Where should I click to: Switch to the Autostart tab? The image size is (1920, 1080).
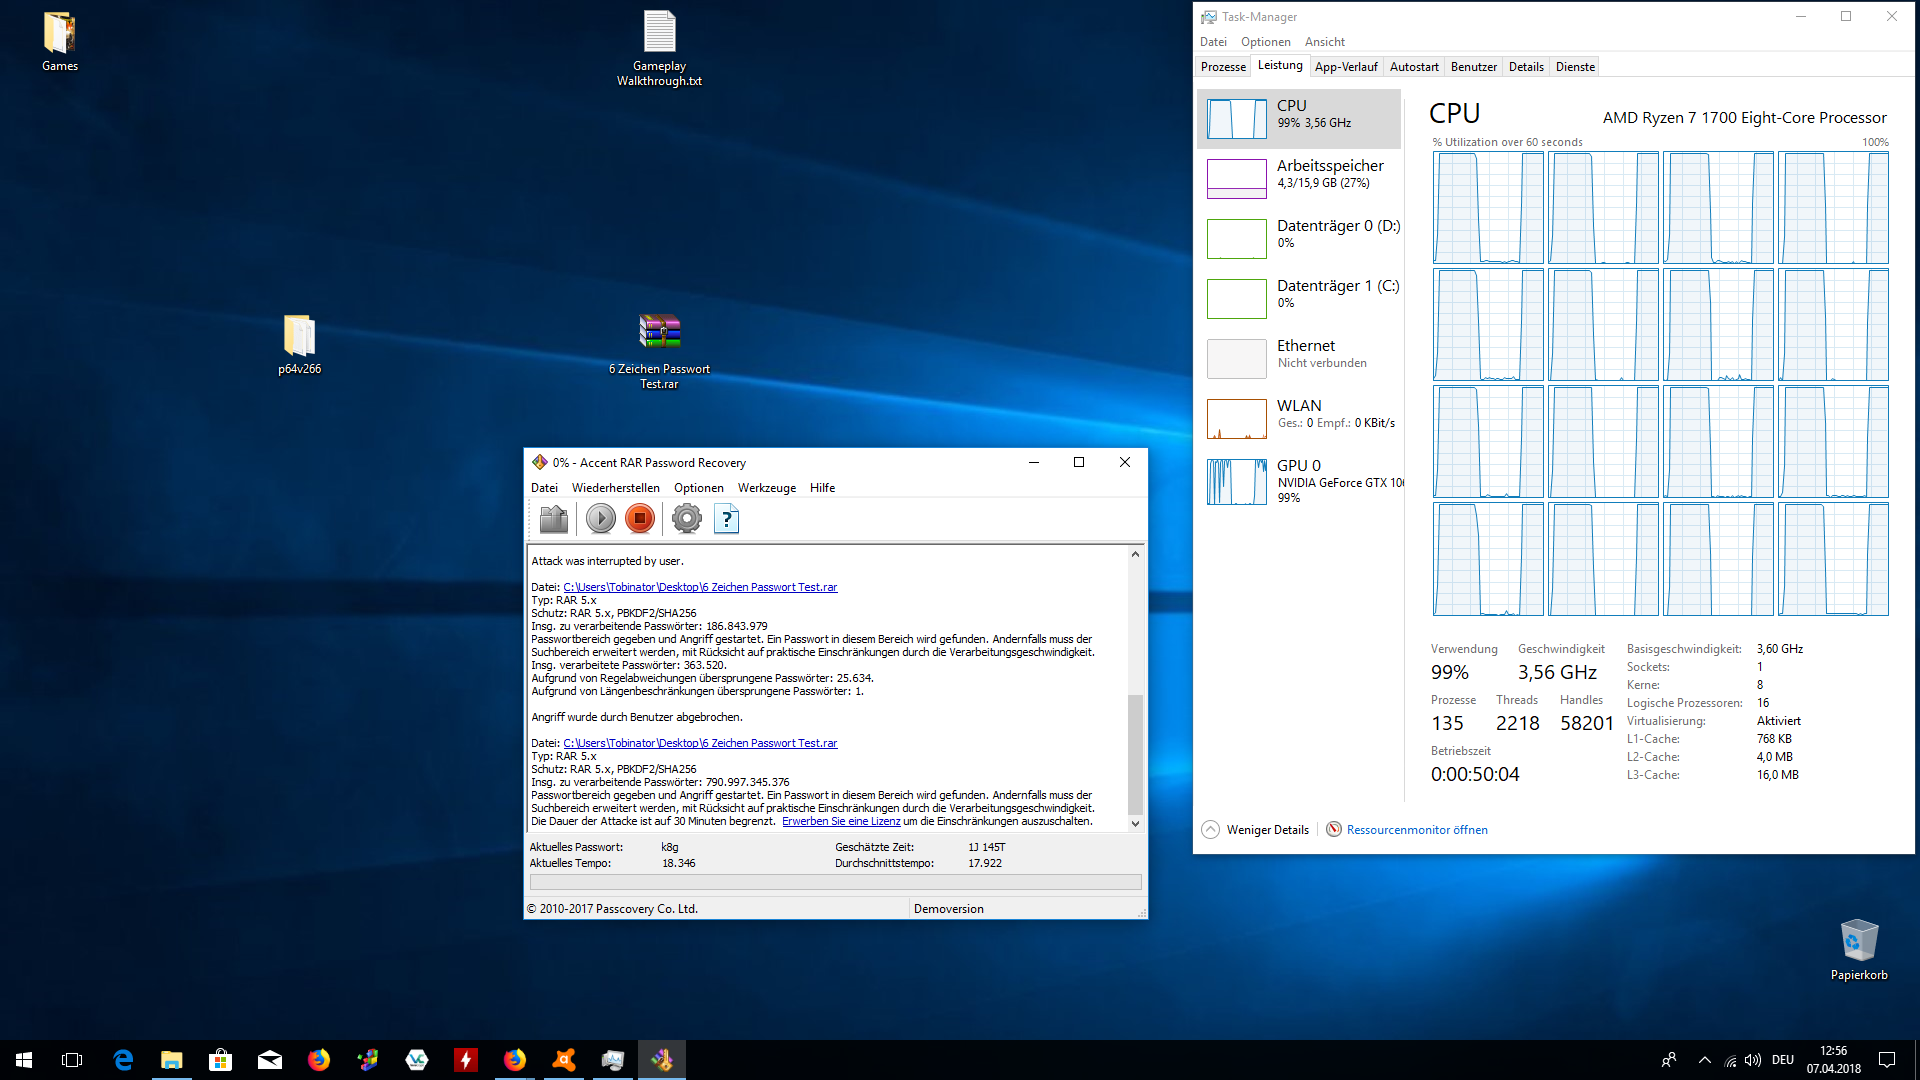point(1413,67)
